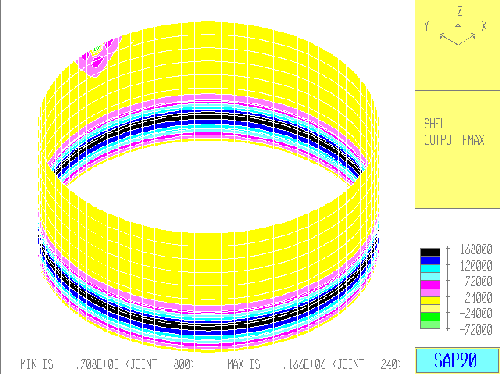This screenshot has width=500, height=376.
Task: Select the dark blue legend swatch
Action: 430,260
